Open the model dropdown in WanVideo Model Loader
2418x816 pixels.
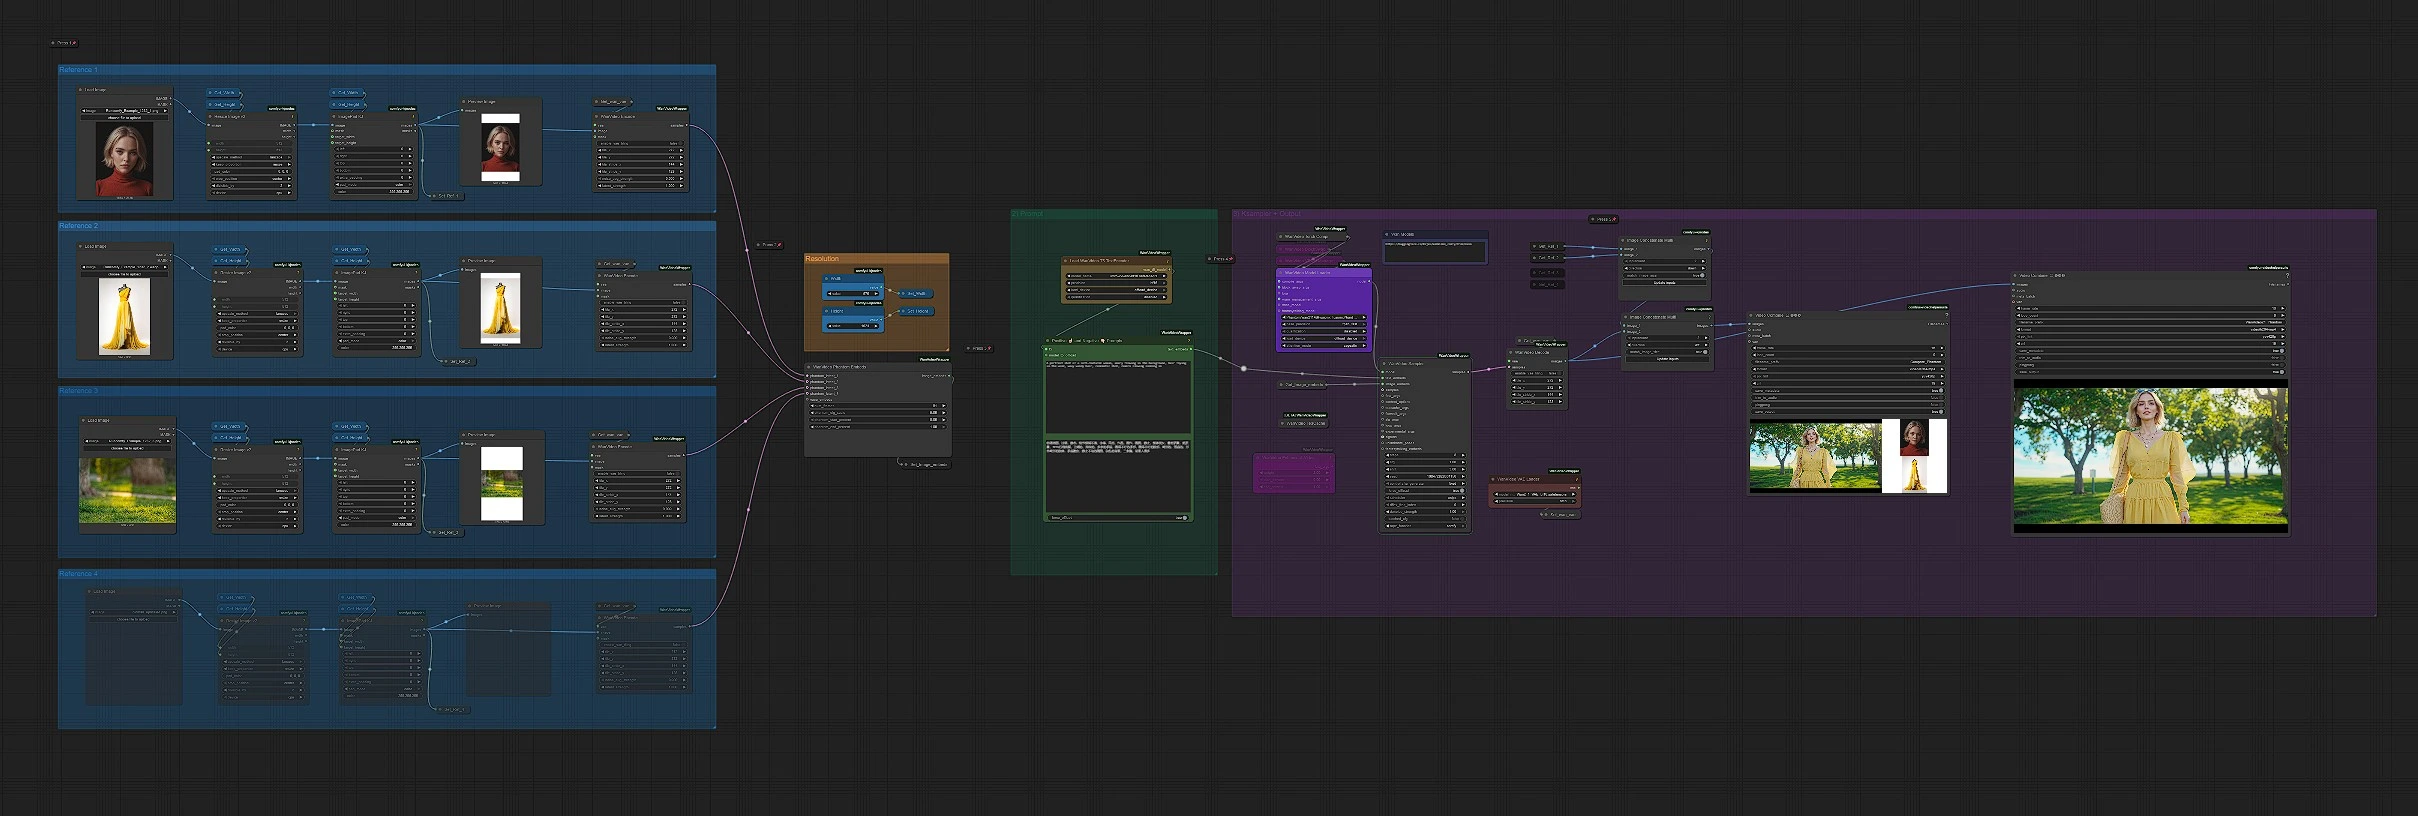point(1325,317)
